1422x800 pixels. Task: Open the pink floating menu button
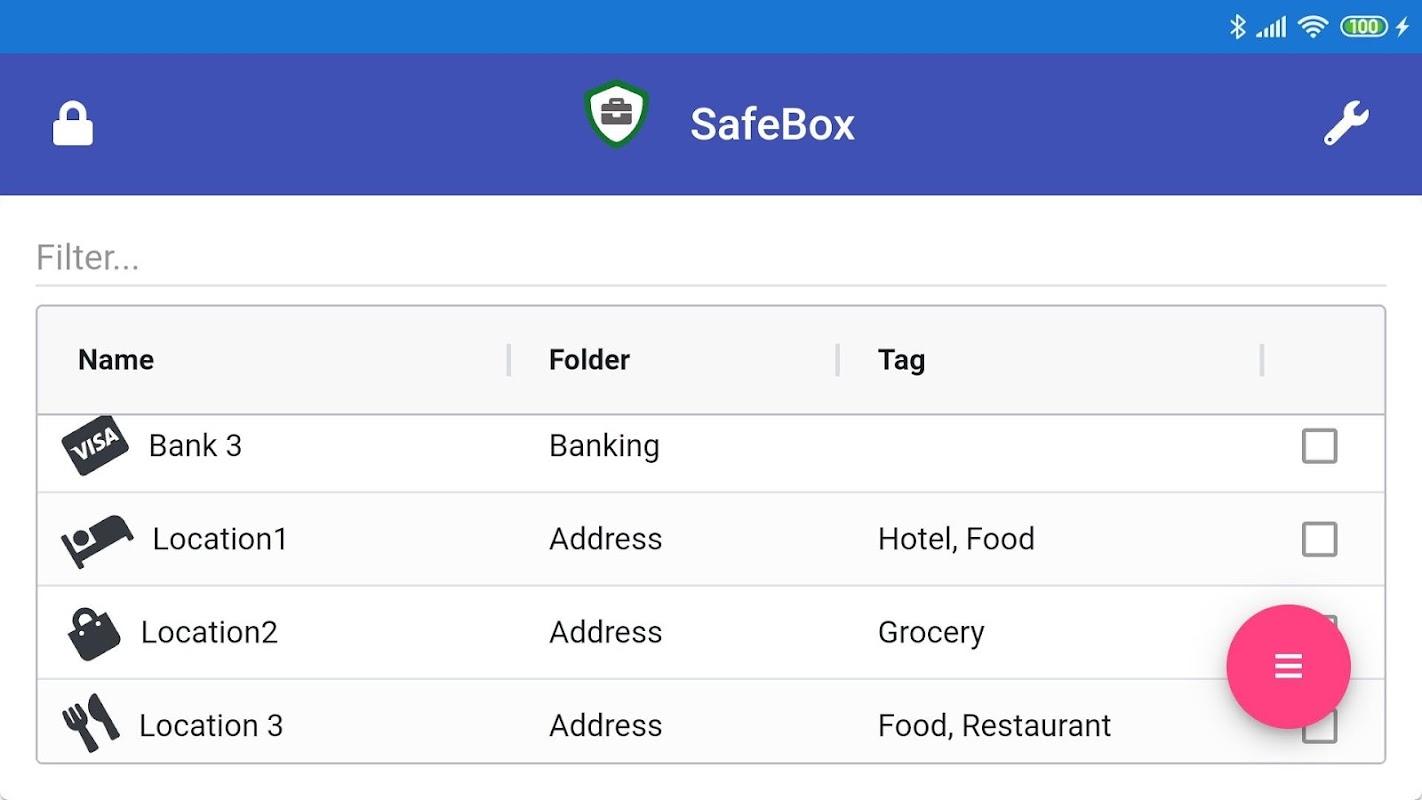pos(1288,666)
